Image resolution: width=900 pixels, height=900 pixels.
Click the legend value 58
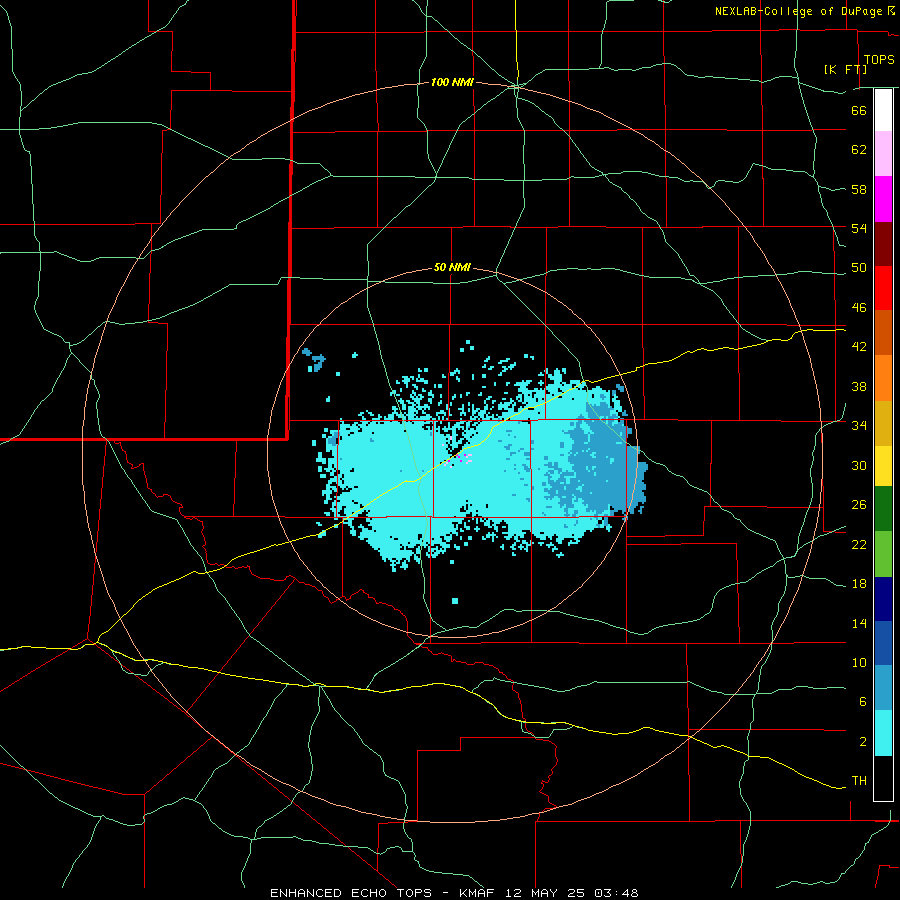[x=859, y=189]
